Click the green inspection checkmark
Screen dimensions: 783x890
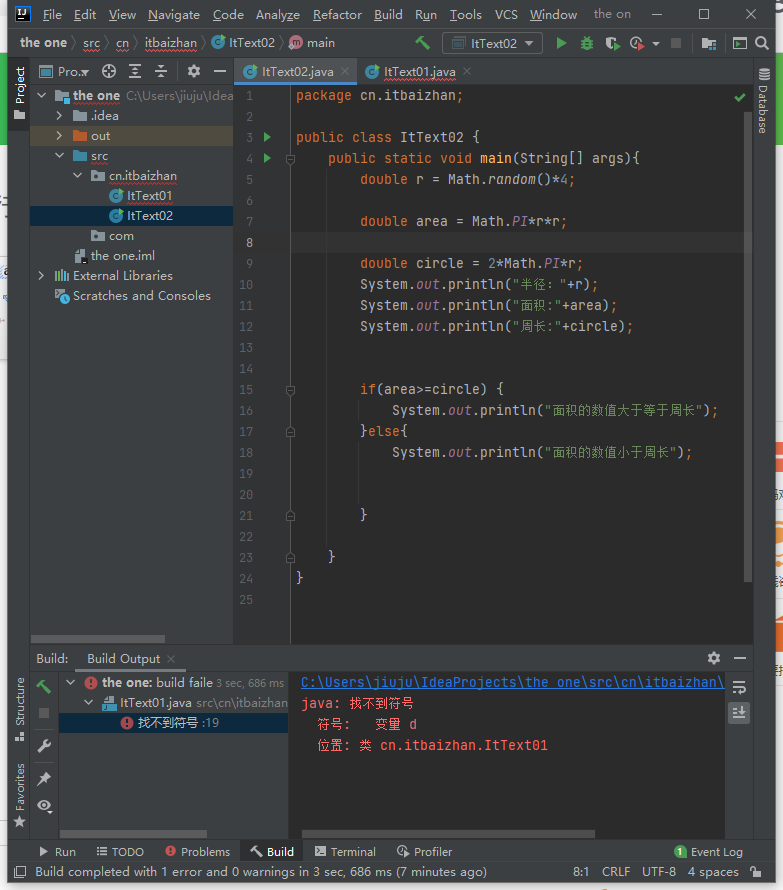(739, 98)
